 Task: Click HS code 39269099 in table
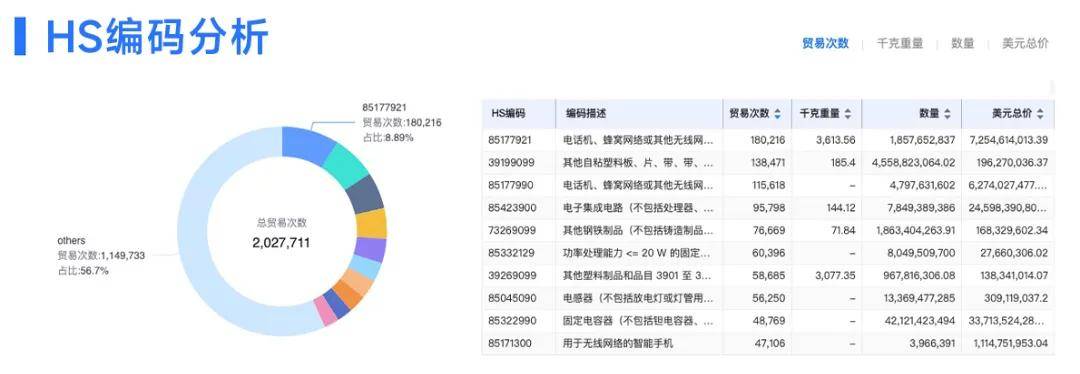click(x=510, y=276)
